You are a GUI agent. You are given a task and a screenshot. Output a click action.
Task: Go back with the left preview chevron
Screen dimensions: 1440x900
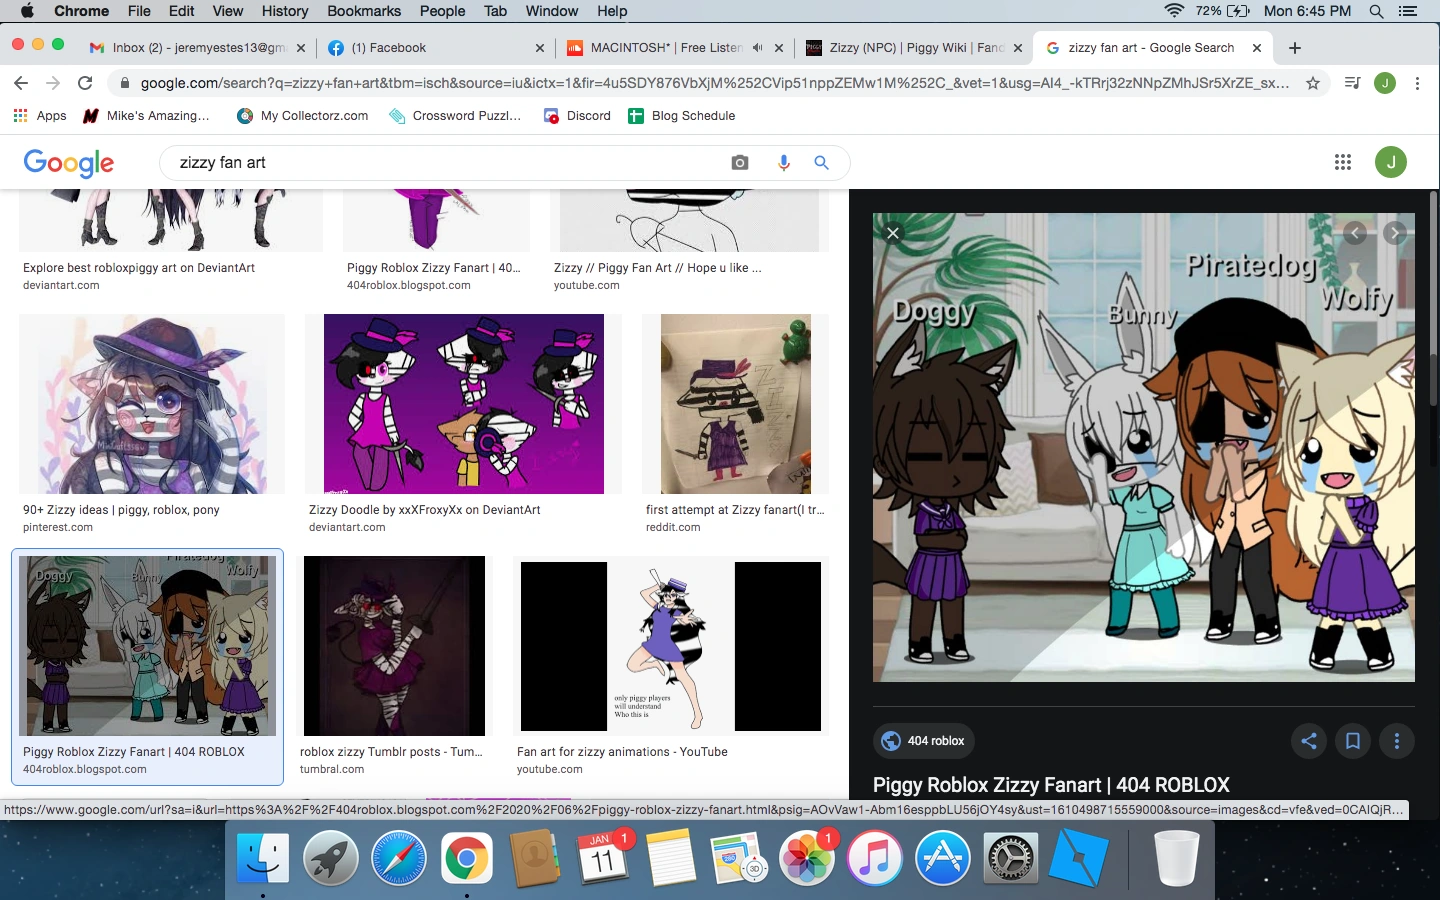pos(1355,233)
